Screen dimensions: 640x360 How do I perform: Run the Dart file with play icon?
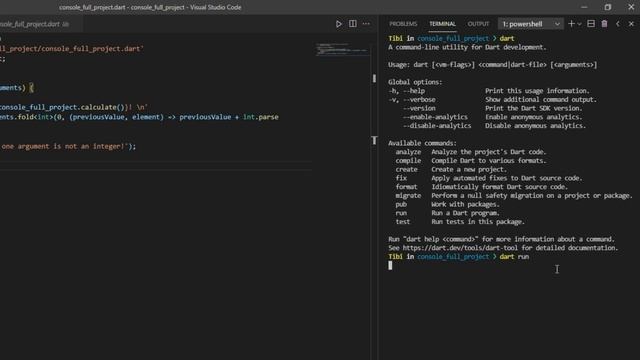pyautogui.click(x=339, y=24)
